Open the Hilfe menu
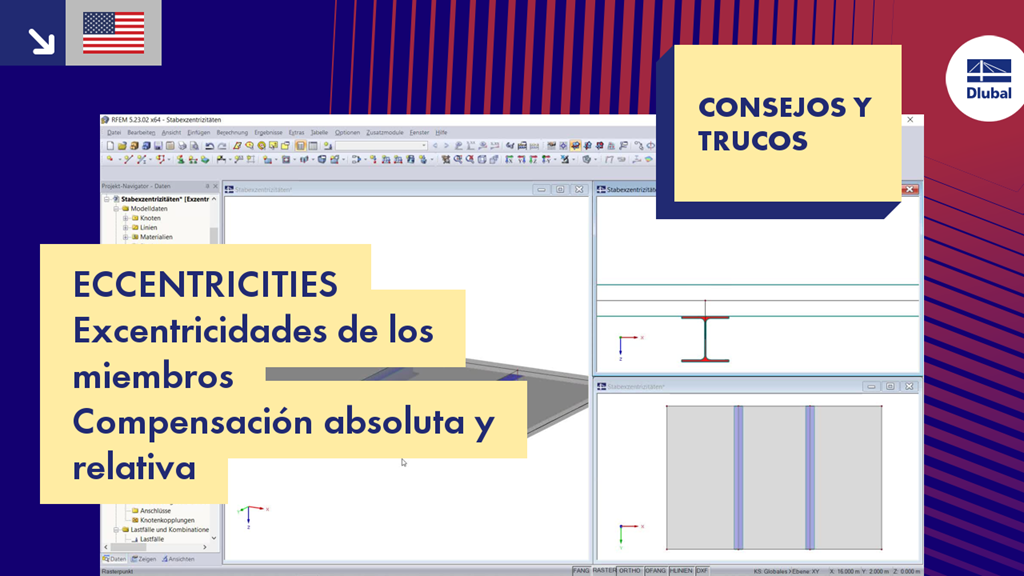The height and width of the screenshot is (576, 1024). click(x=441, y=133)
